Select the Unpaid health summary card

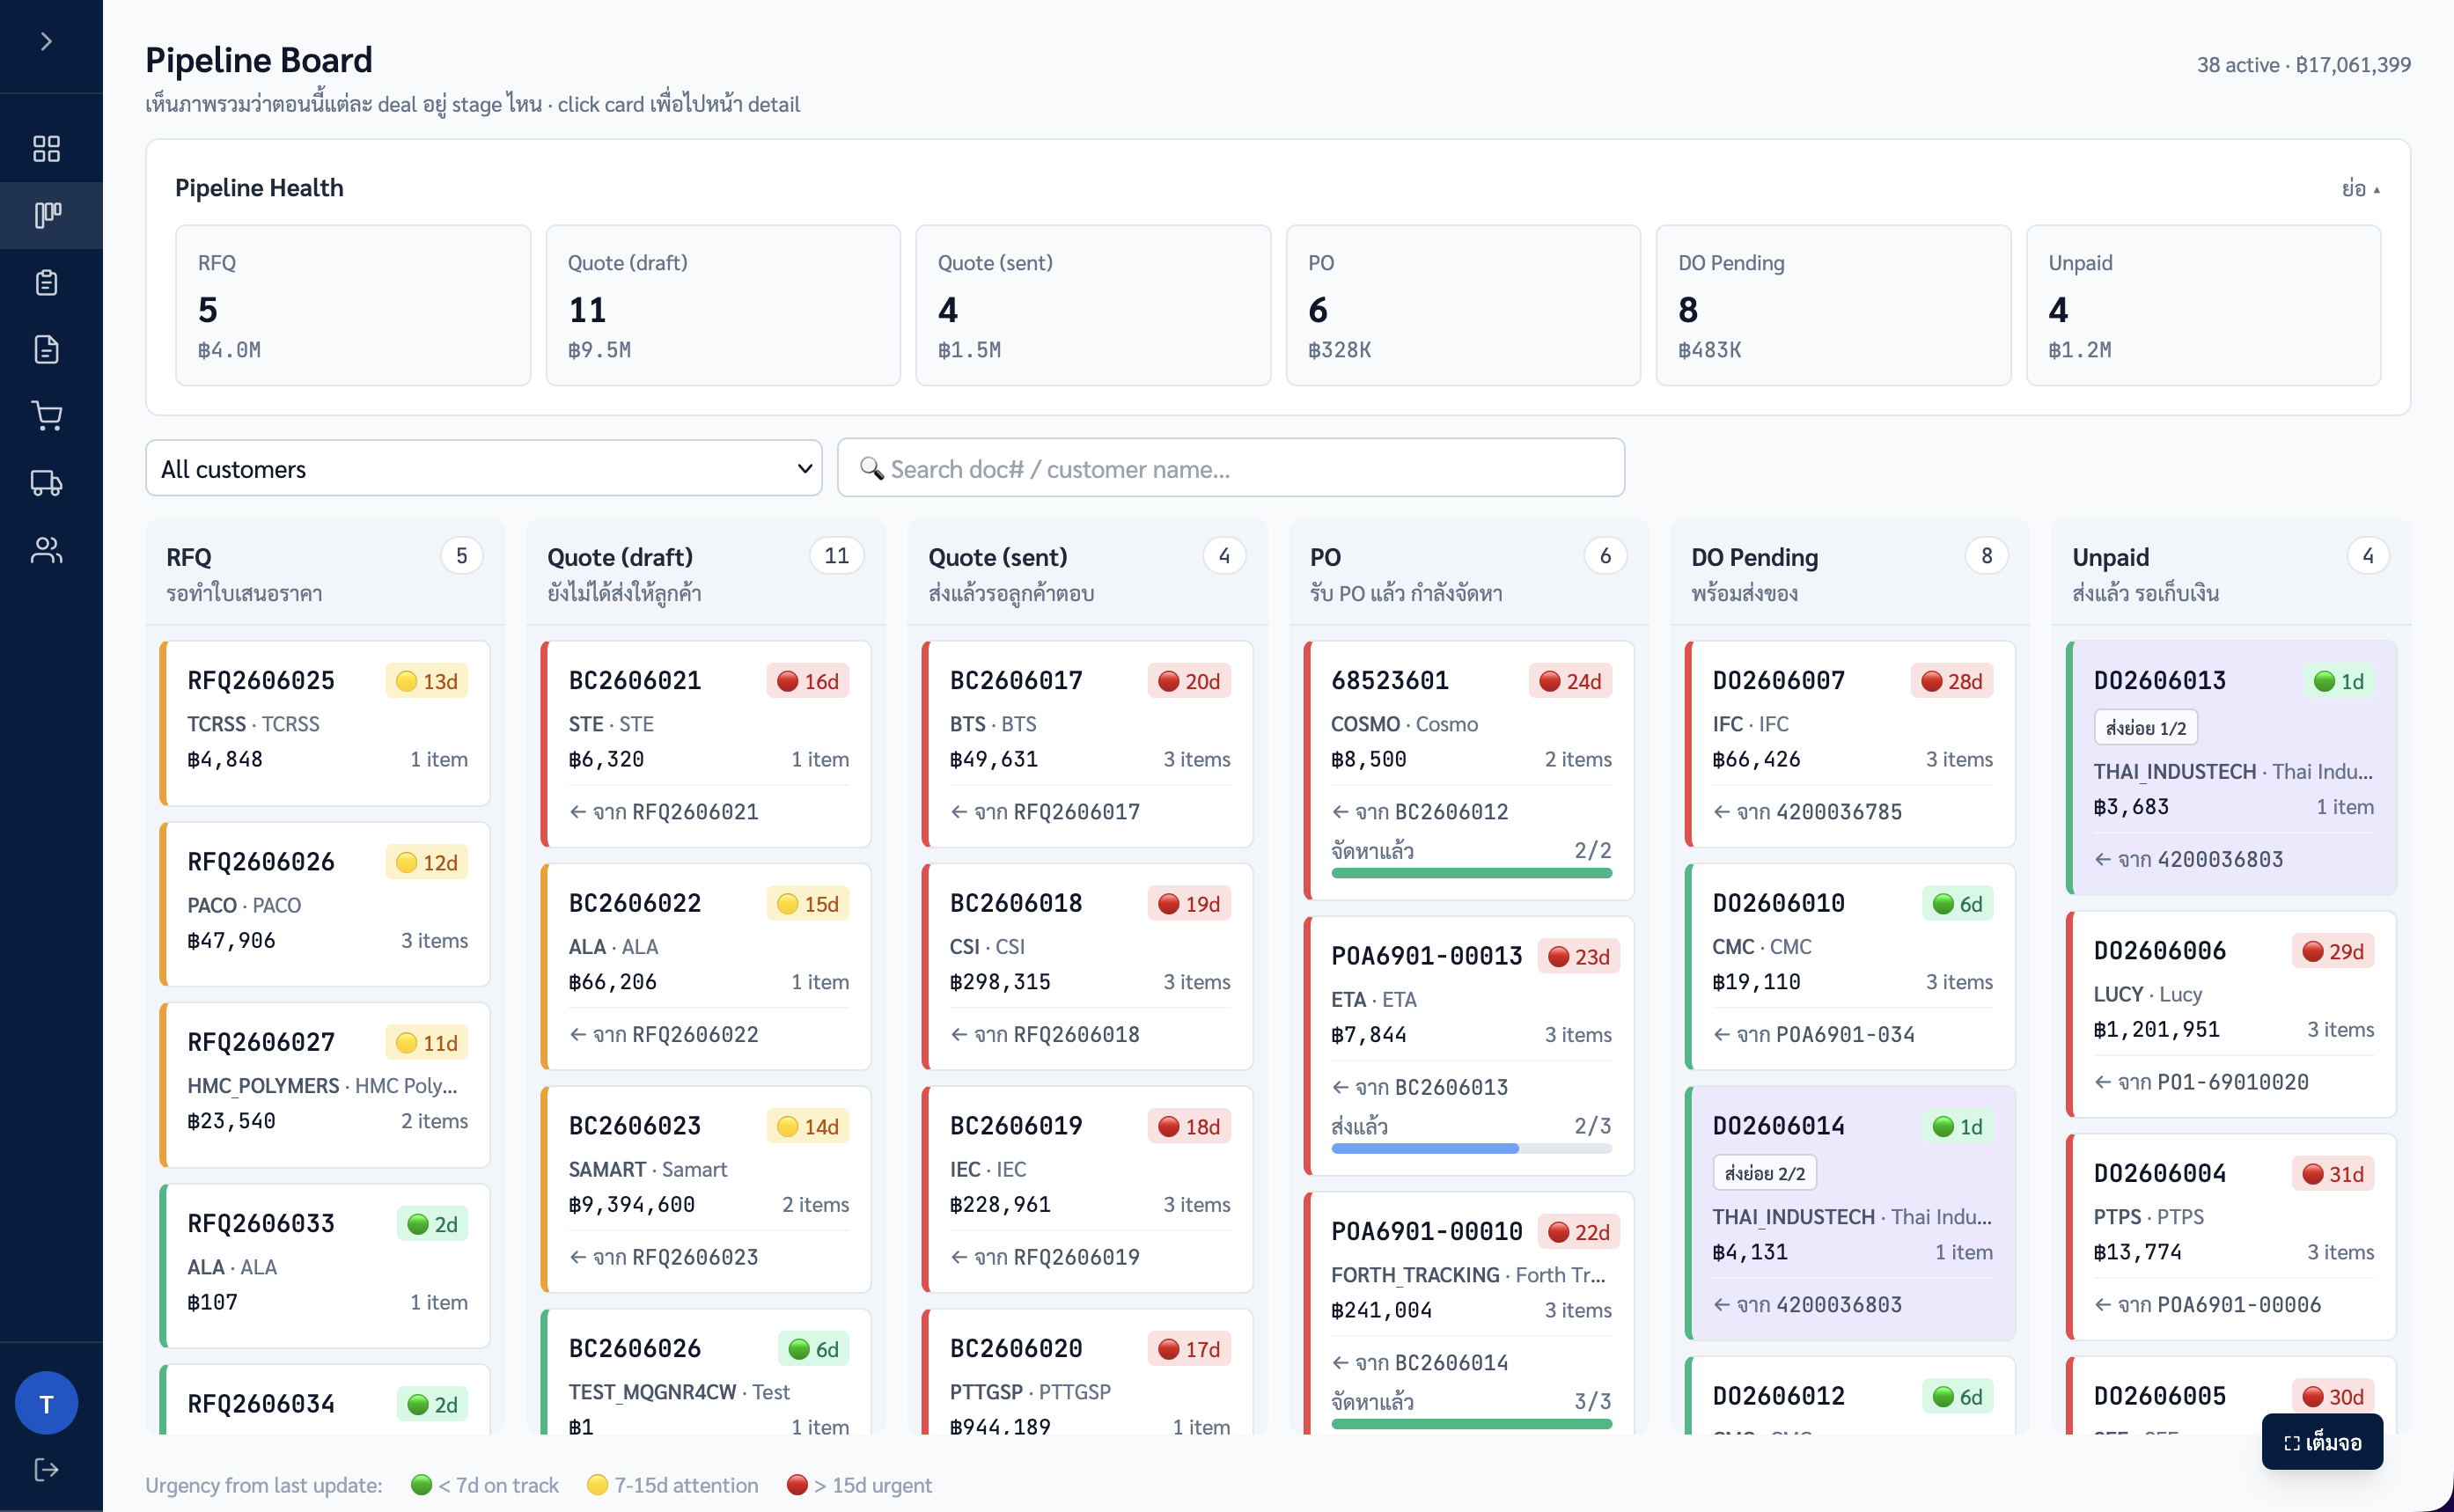point(2203,305)
